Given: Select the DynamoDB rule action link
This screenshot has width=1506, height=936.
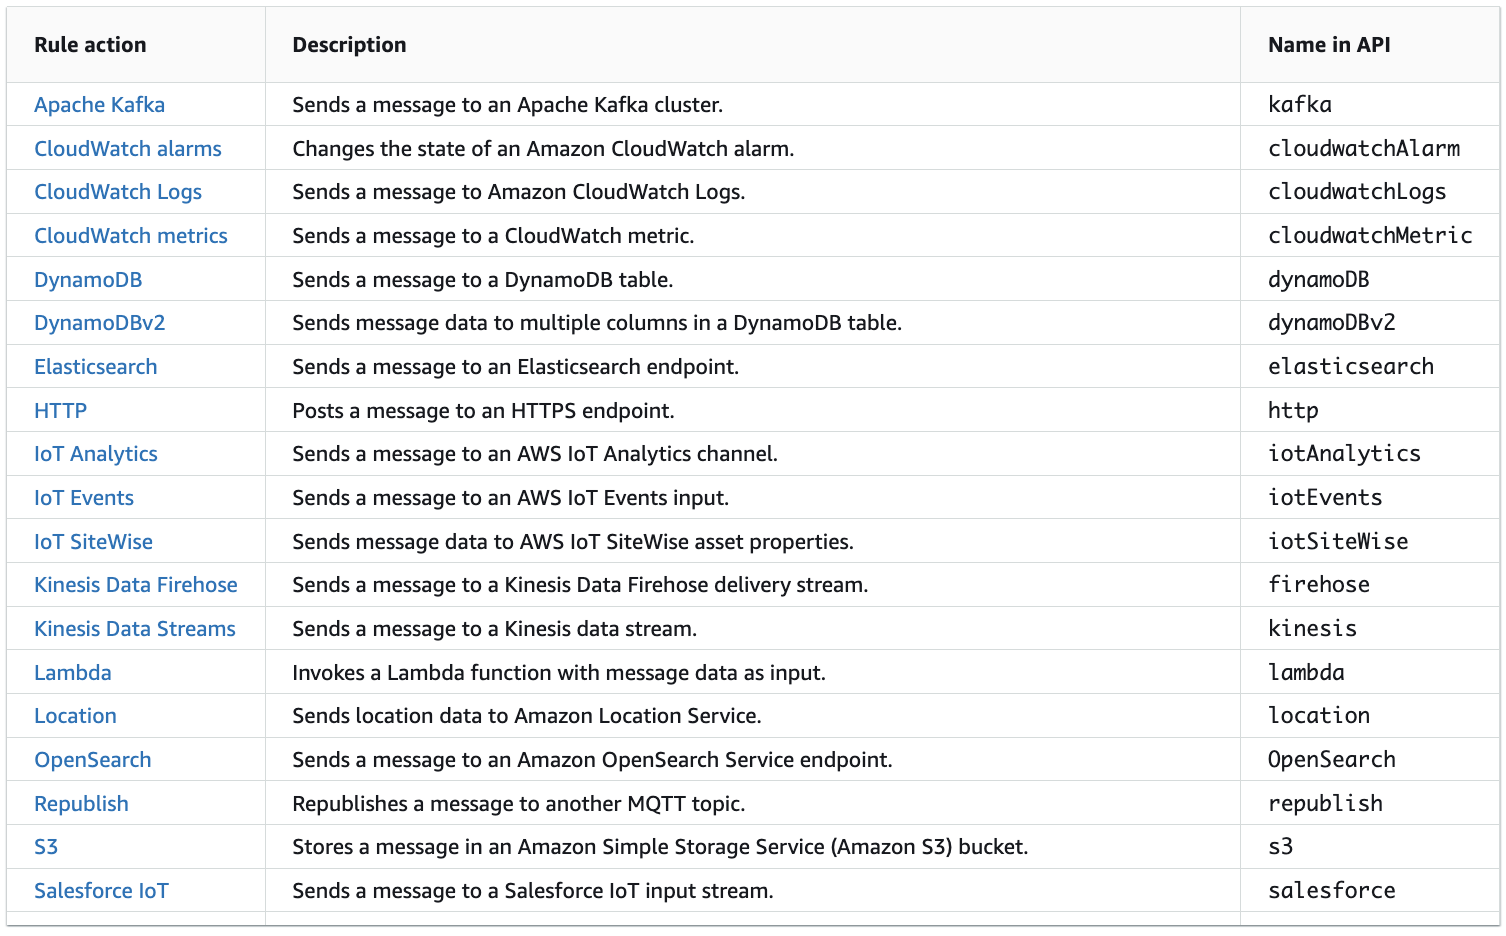Looking at the screenshot, I should pyautogui.click(x=88, y=280).
